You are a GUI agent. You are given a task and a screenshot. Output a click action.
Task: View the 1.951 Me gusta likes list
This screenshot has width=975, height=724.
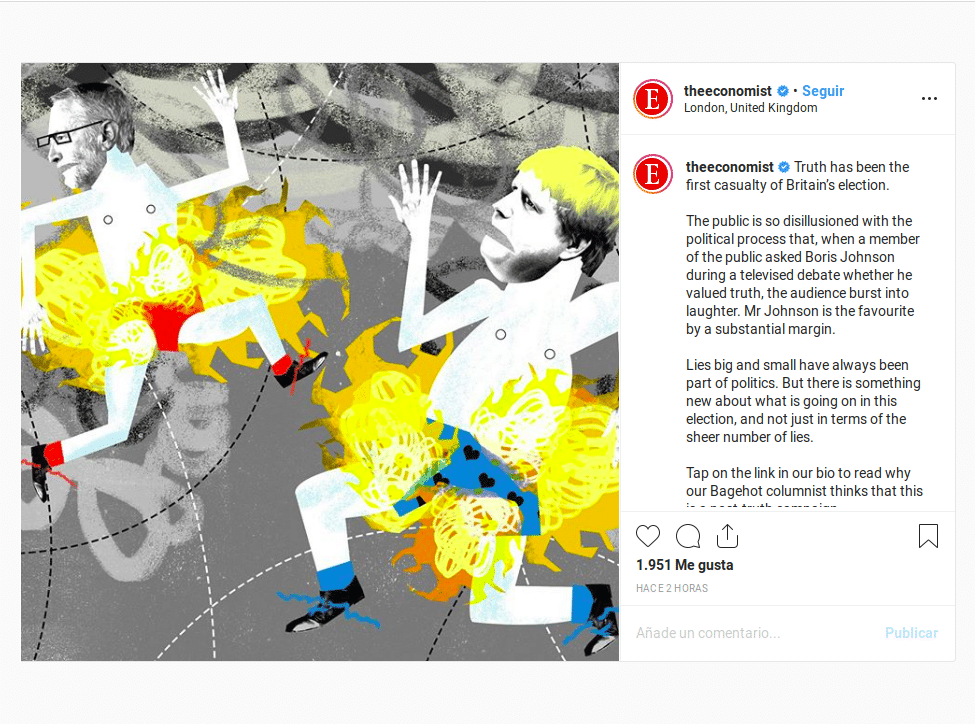(x=685, y=565)
